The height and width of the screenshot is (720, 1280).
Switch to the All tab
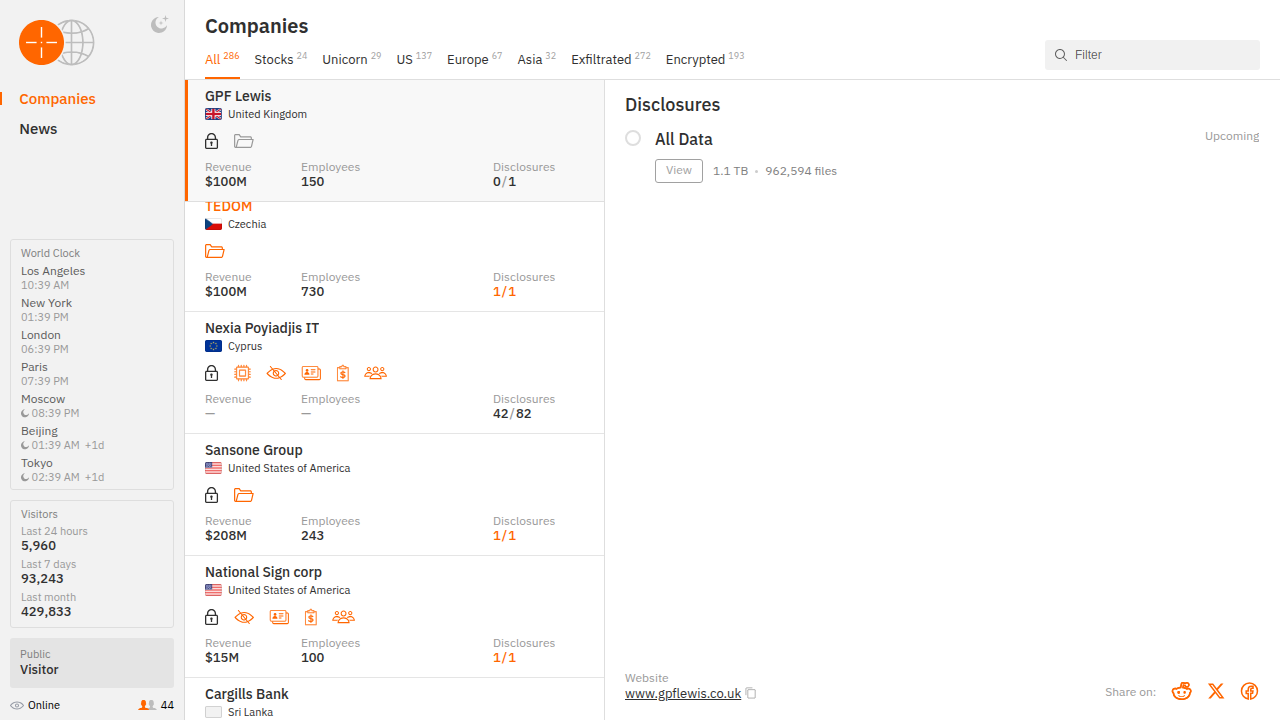[x=222, y=59]
